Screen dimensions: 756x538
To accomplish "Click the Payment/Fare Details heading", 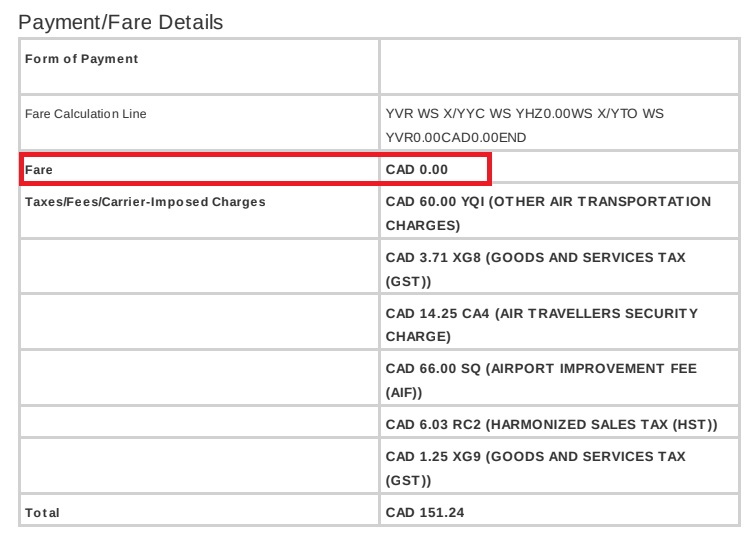I will click(121, 21).
